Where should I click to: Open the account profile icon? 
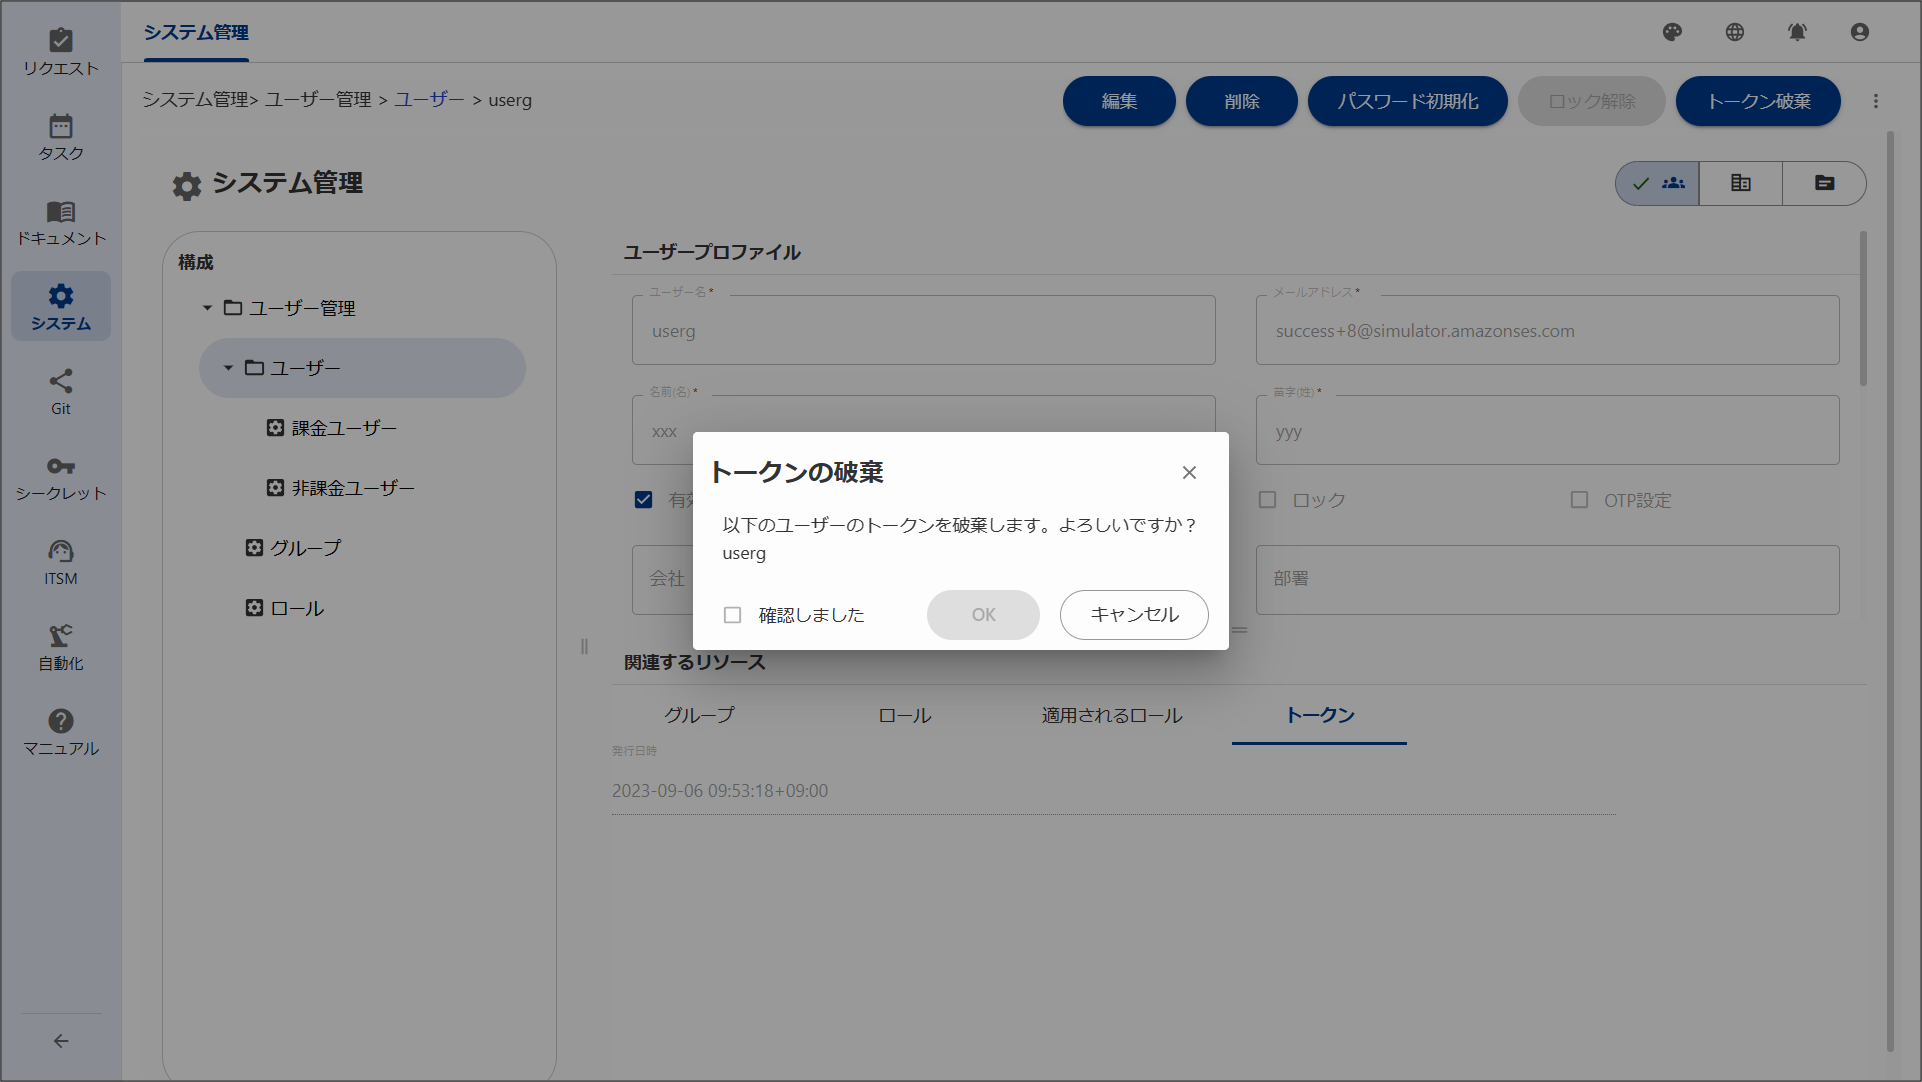coord(1859,32)
